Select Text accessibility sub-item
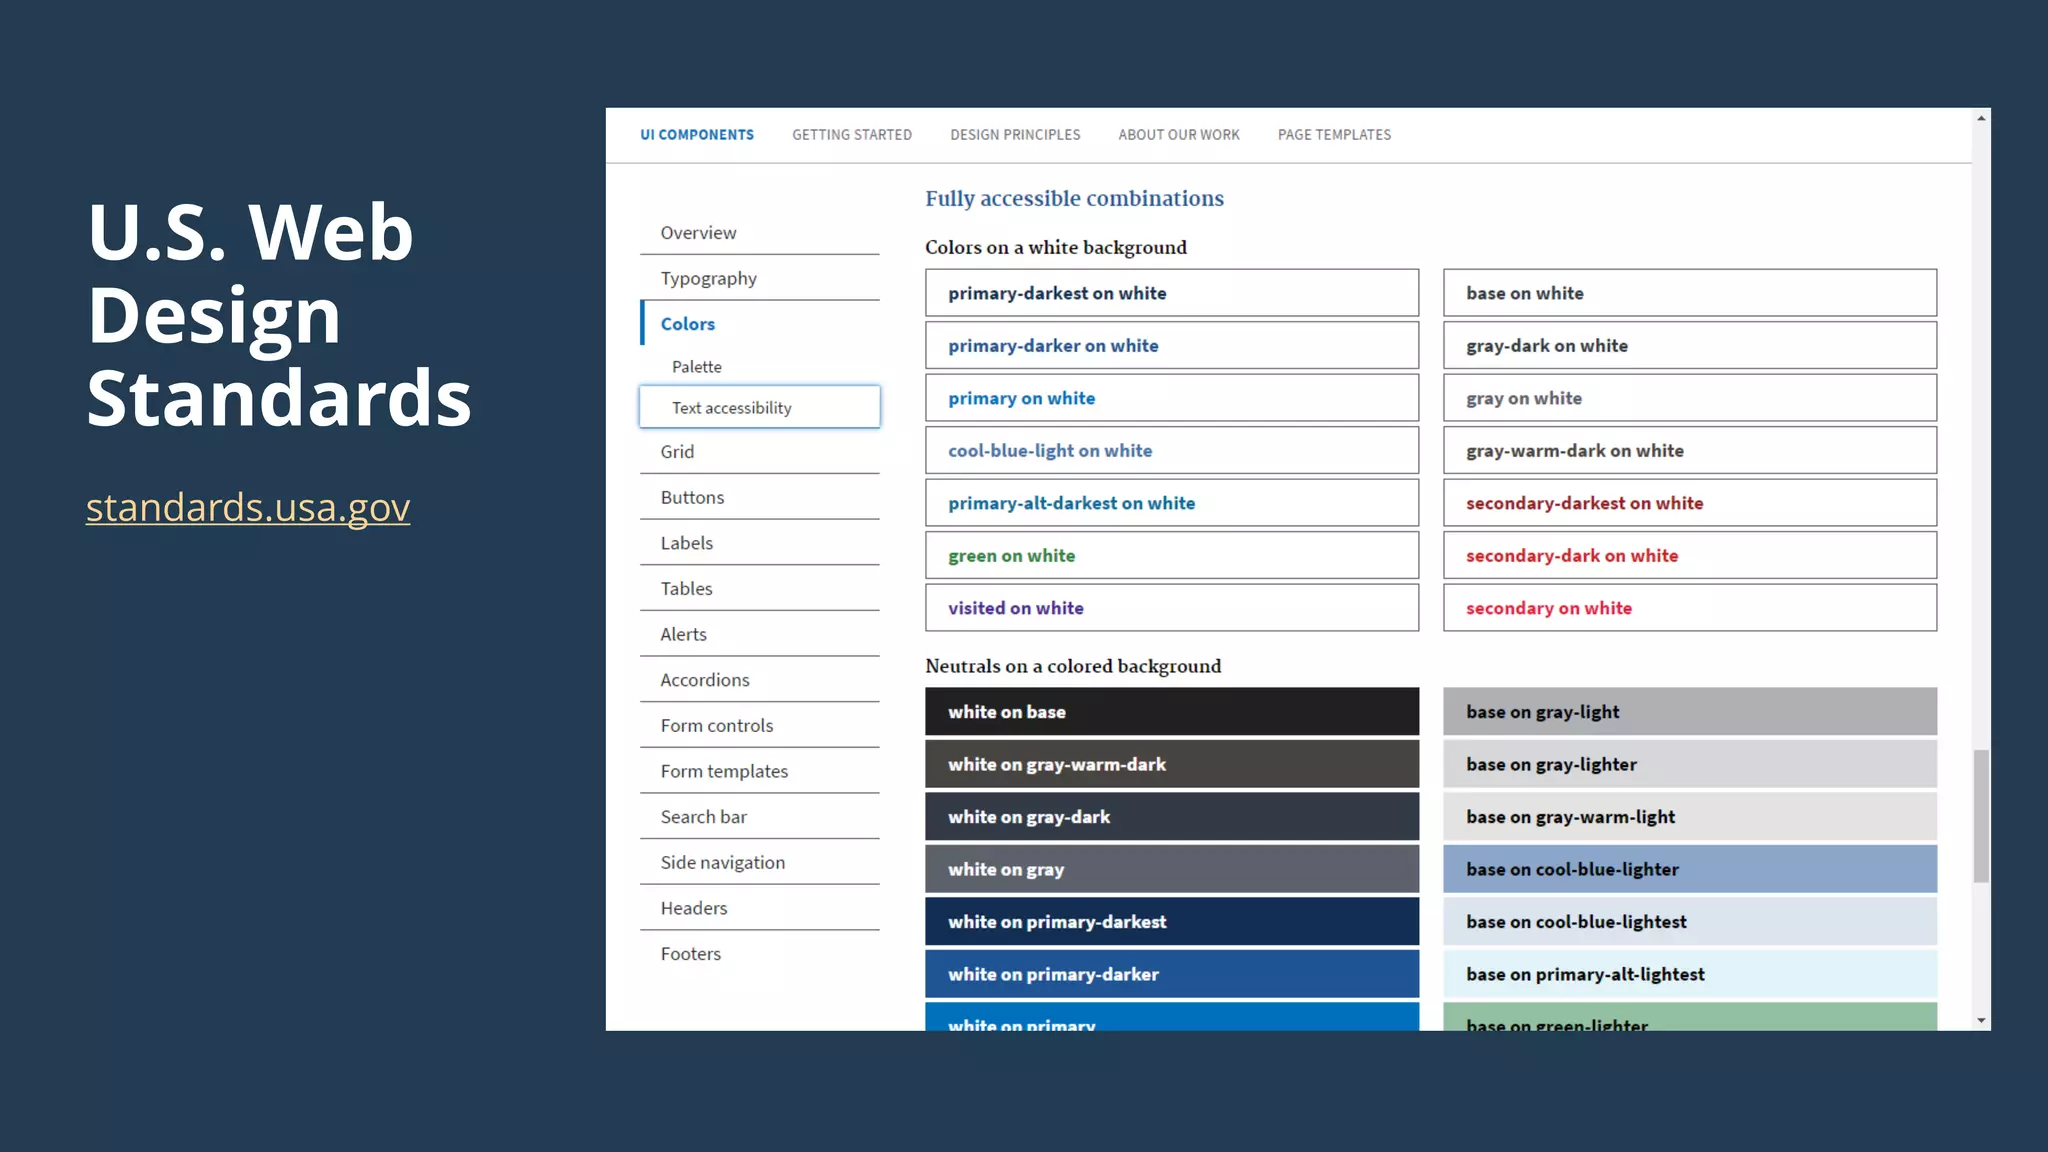This screenshot has height=1152, width=2048. 760,407
